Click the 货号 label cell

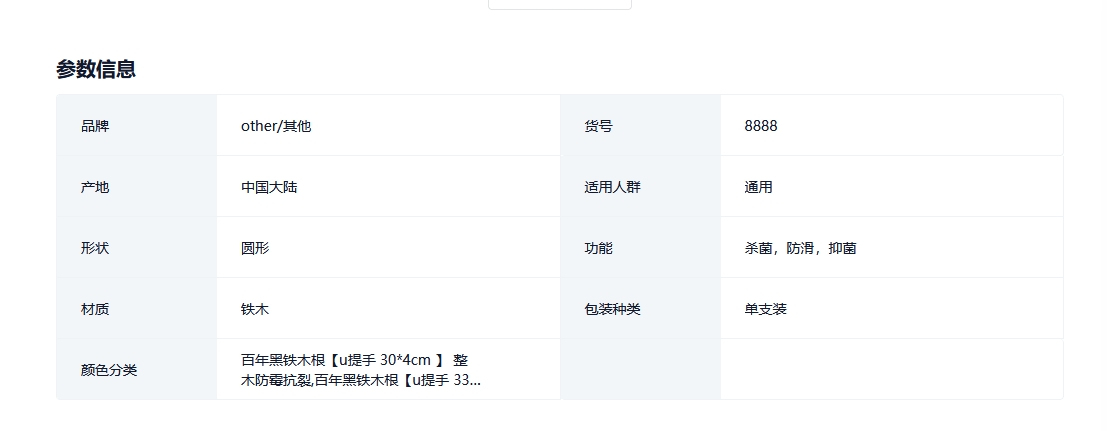click(x=640, y=126)
